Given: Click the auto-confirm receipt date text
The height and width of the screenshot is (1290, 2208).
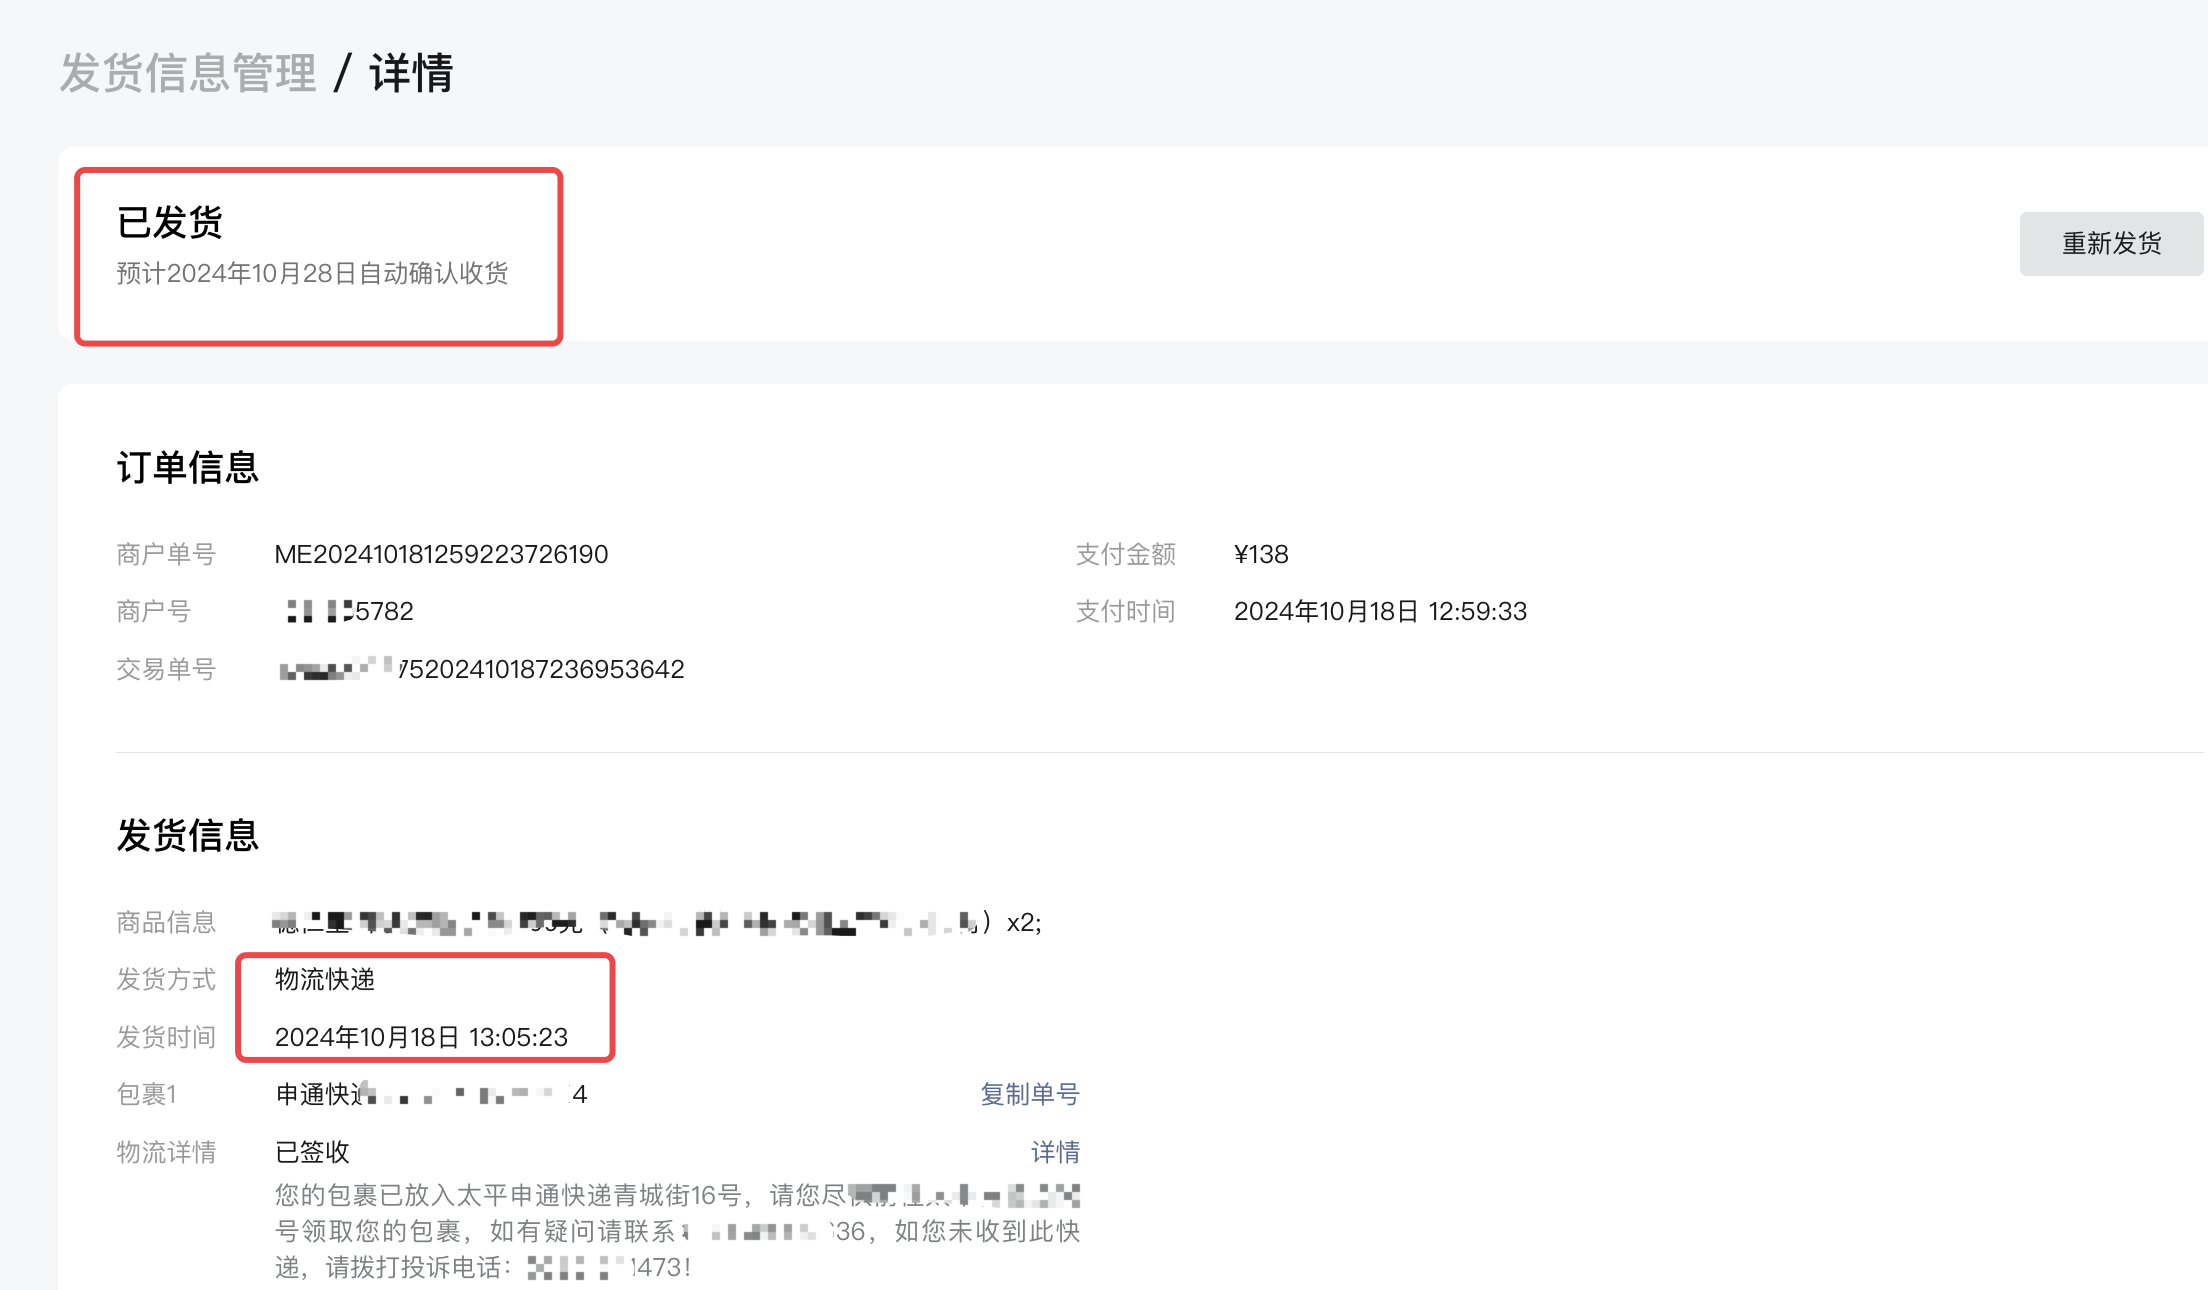Looking at the screenshot, I should pos(312,273).
